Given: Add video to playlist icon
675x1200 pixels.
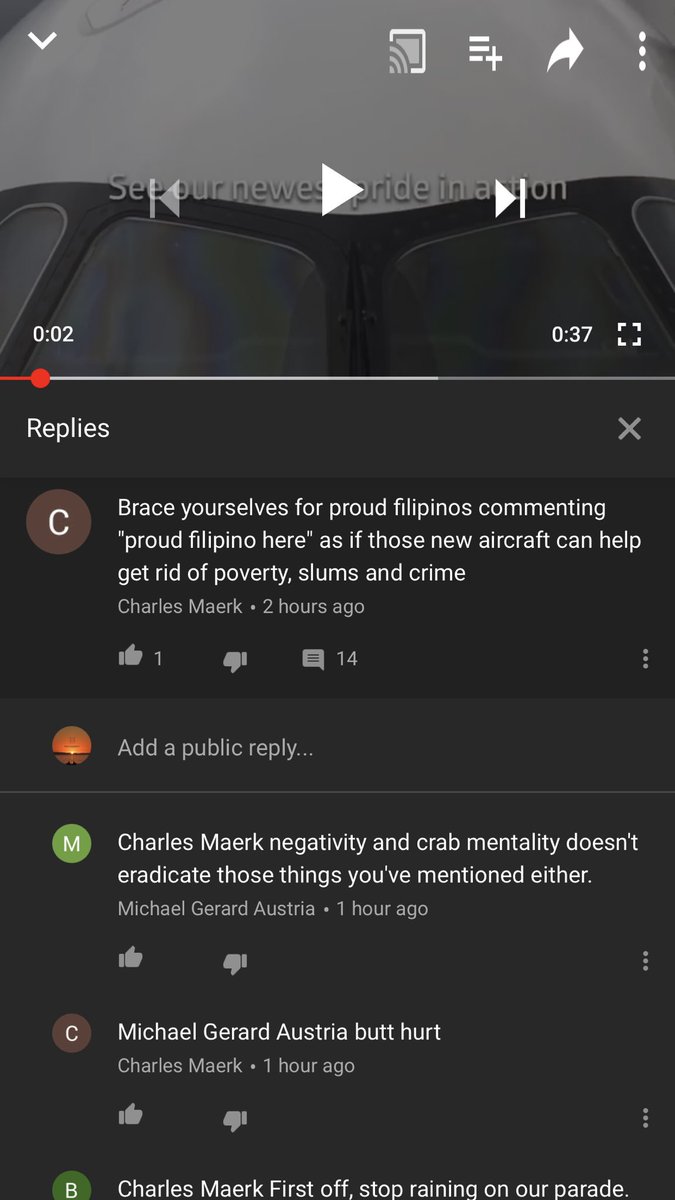Looking at the screenshot, I should pos(485,52).
